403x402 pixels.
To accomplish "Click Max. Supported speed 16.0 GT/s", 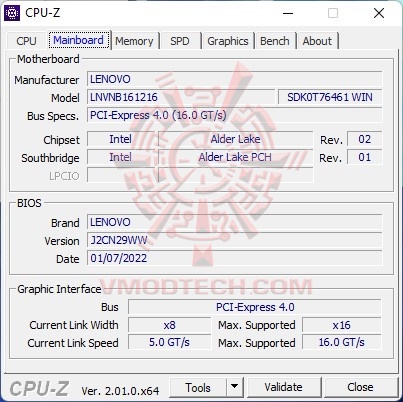I will pos(342,342).
